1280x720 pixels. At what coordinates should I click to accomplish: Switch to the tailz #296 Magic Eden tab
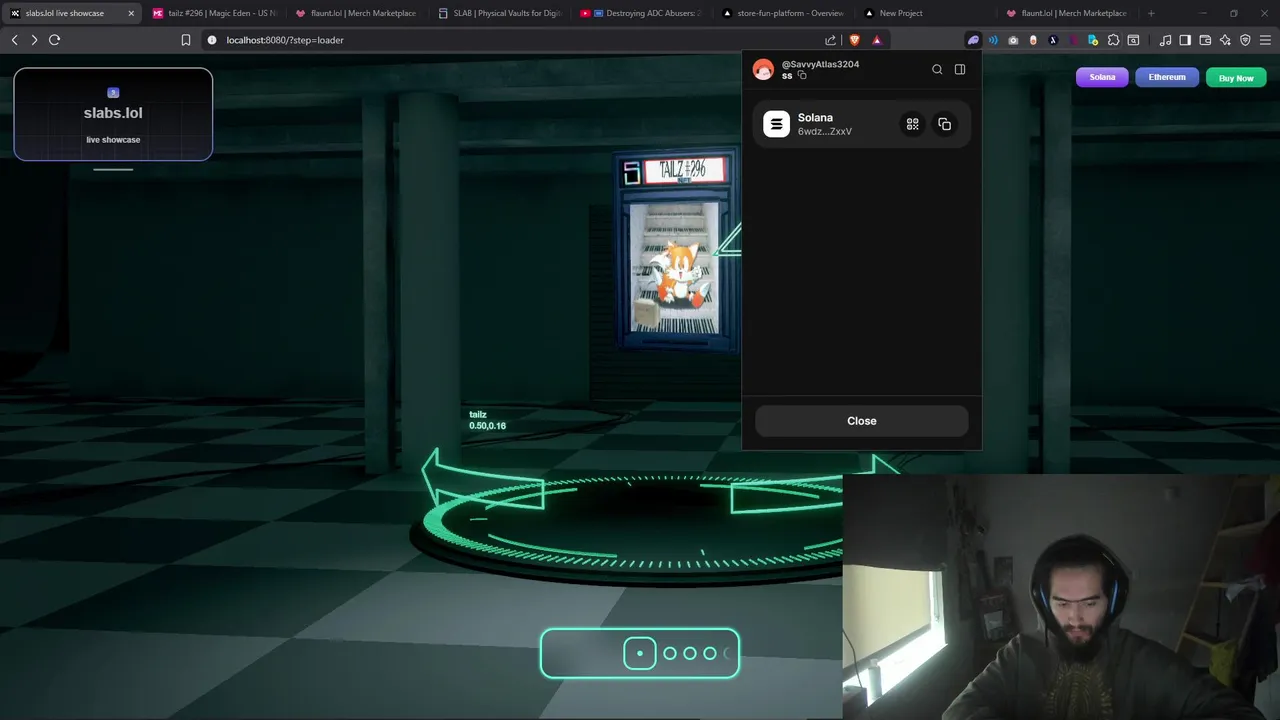(x=215, y=13)
